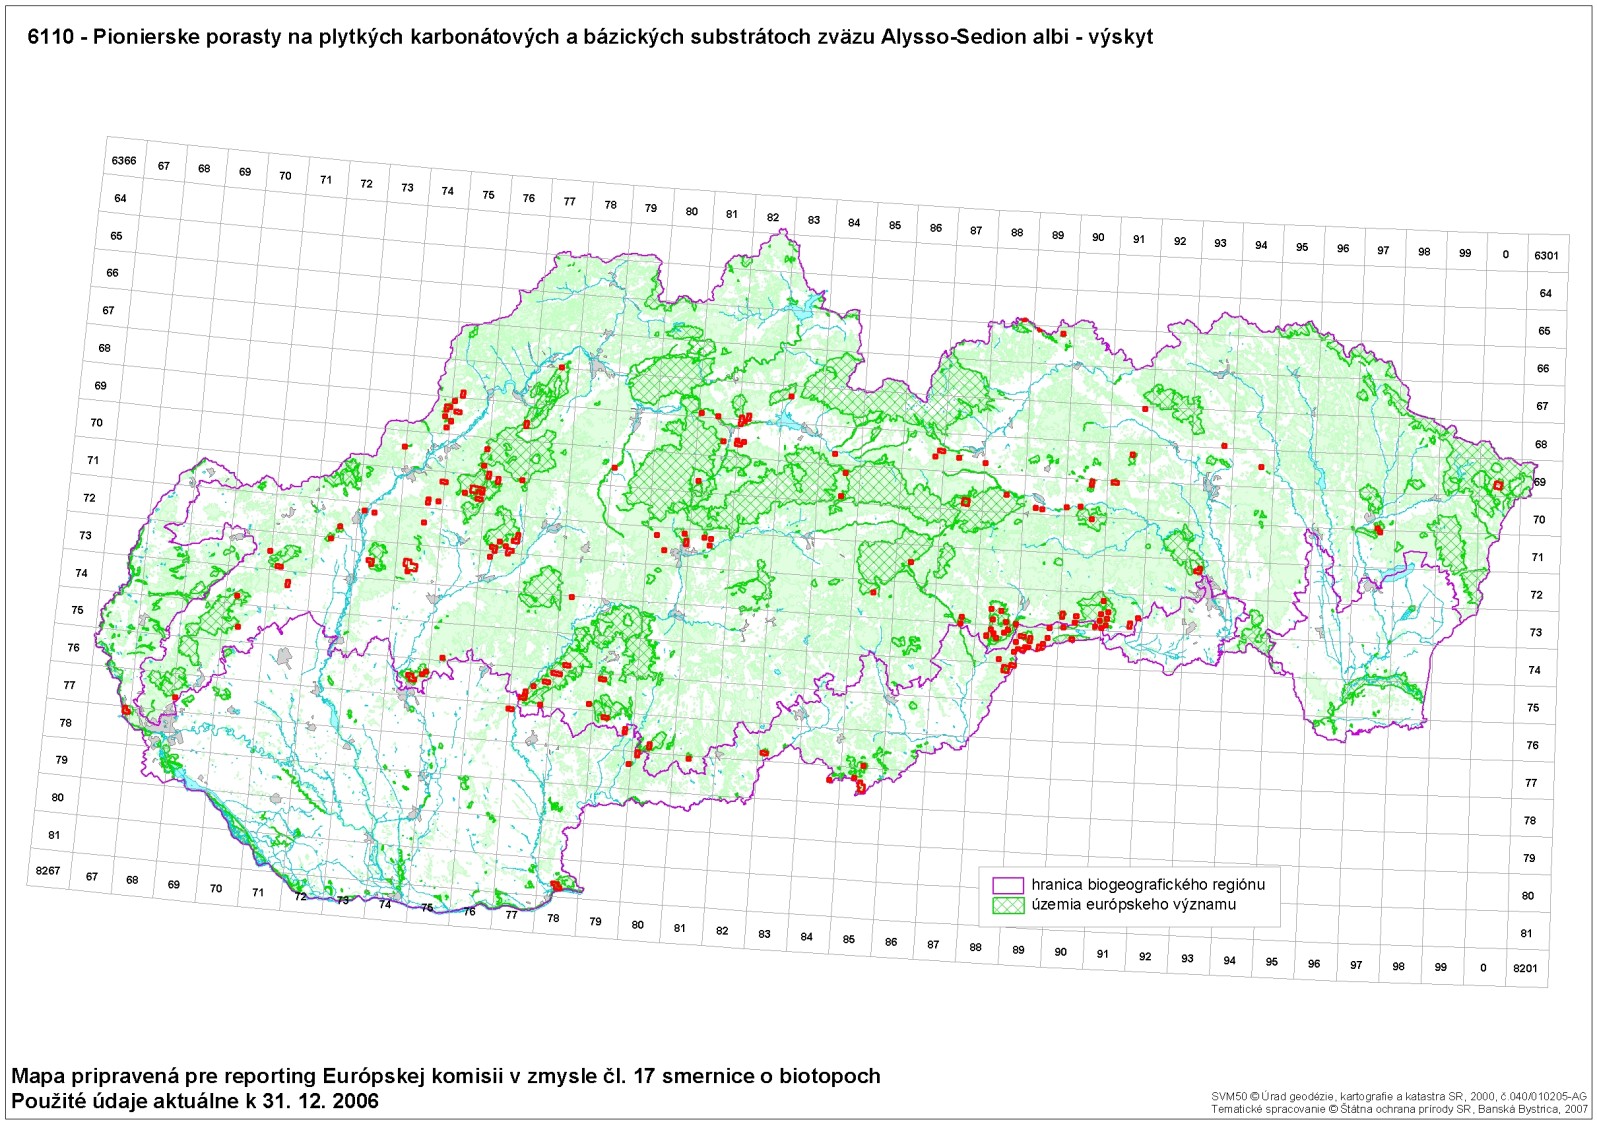Click grid corner label '8267'
The height and width of the screenshot is (1124, 1597).
click(x=48, y=871)
